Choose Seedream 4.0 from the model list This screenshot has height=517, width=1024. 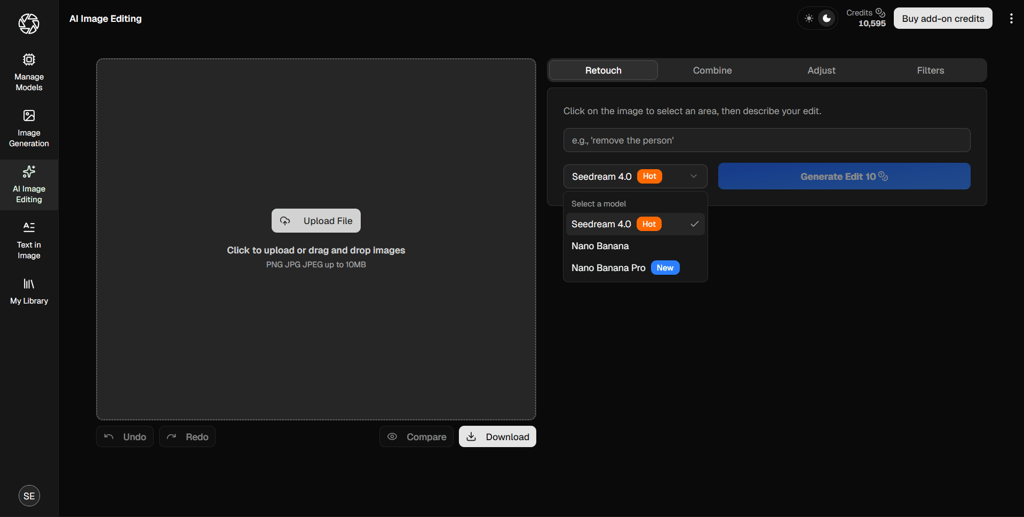click(x=635, y=224)
